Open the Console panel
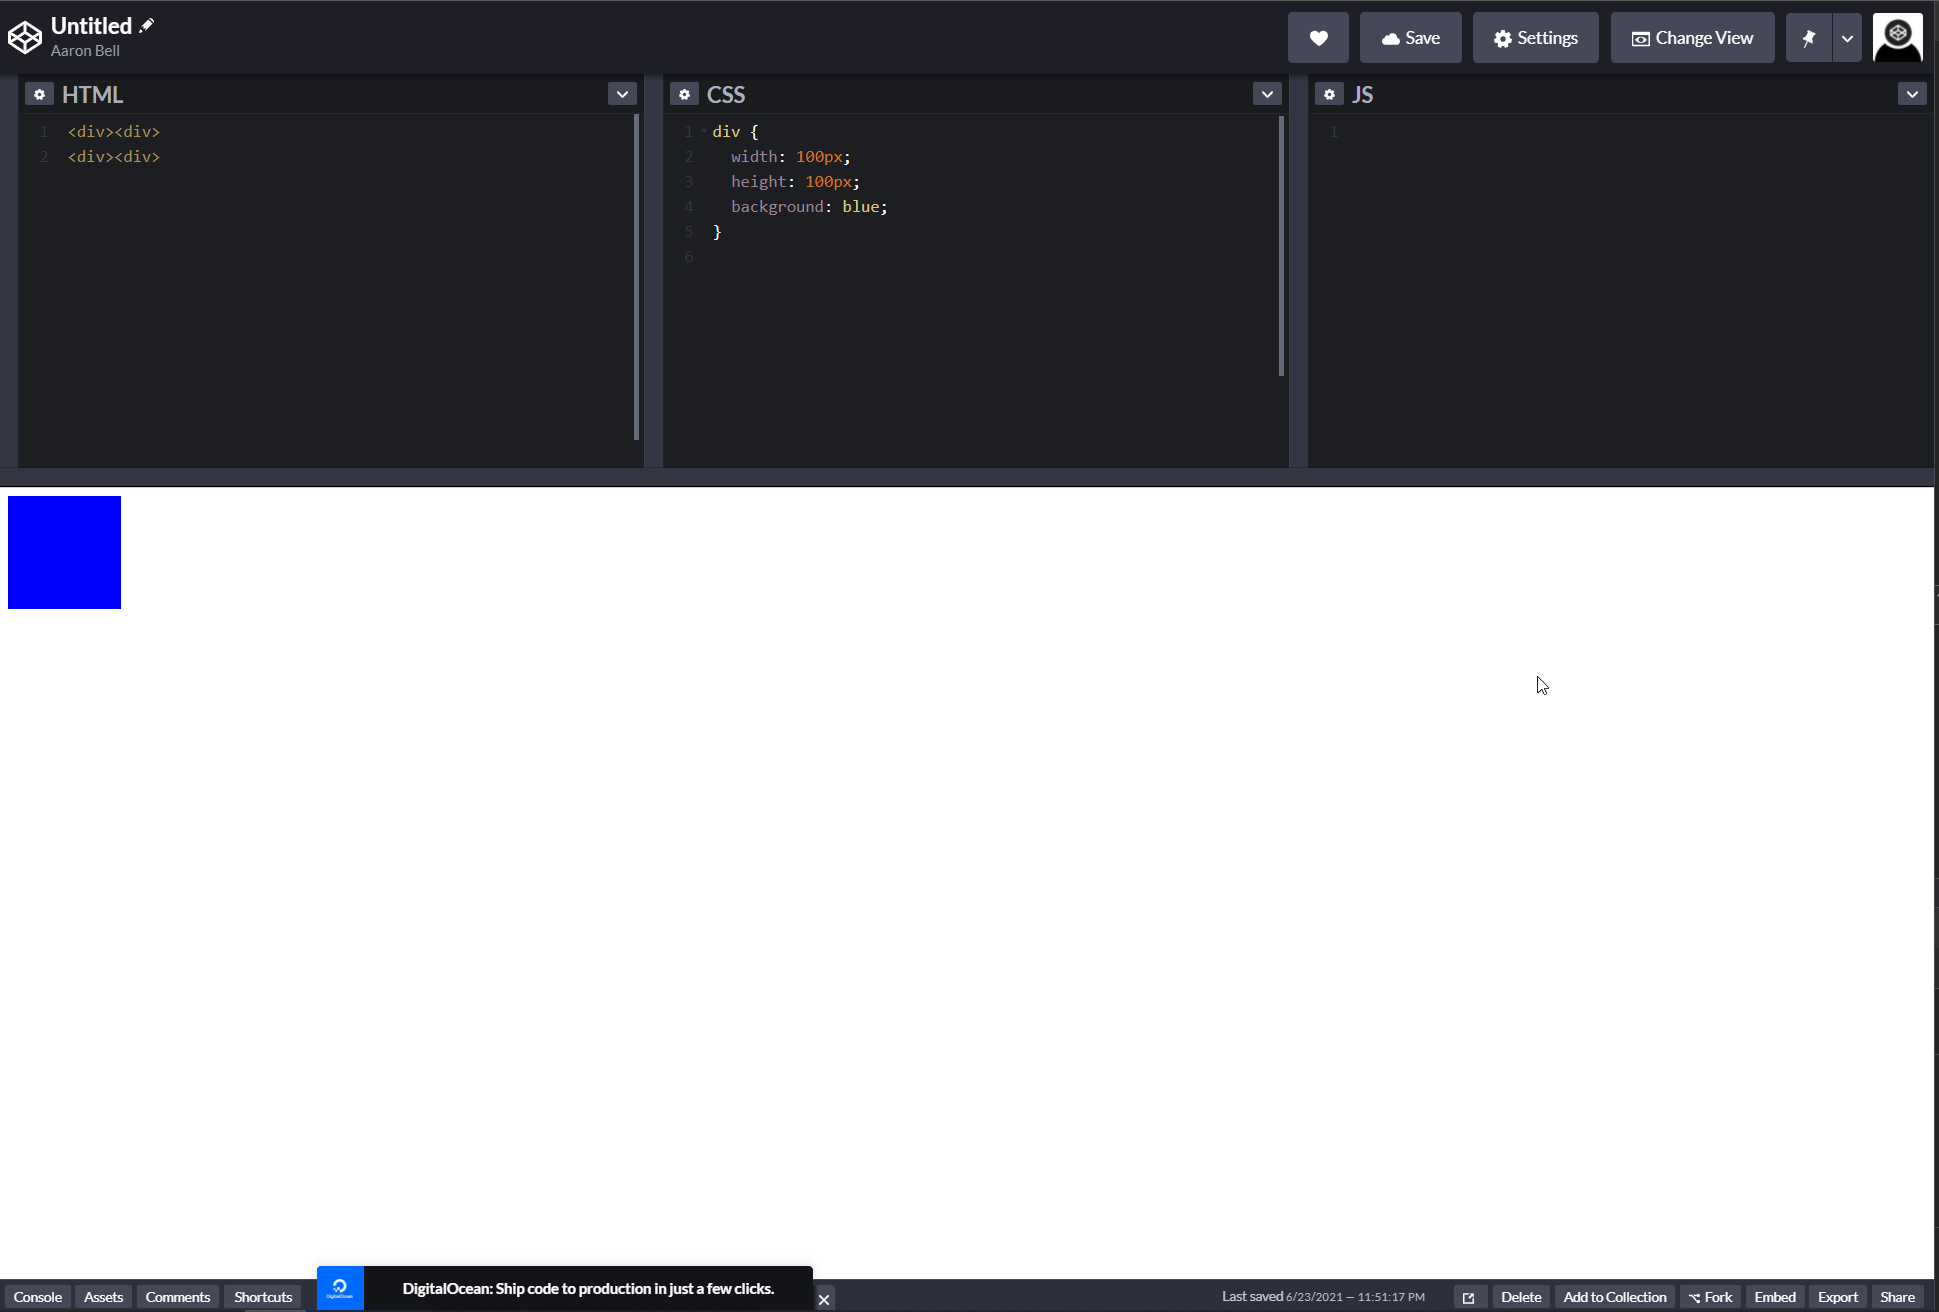The width and height of the screenshot is (1939, 1312). coord(38,1297)
